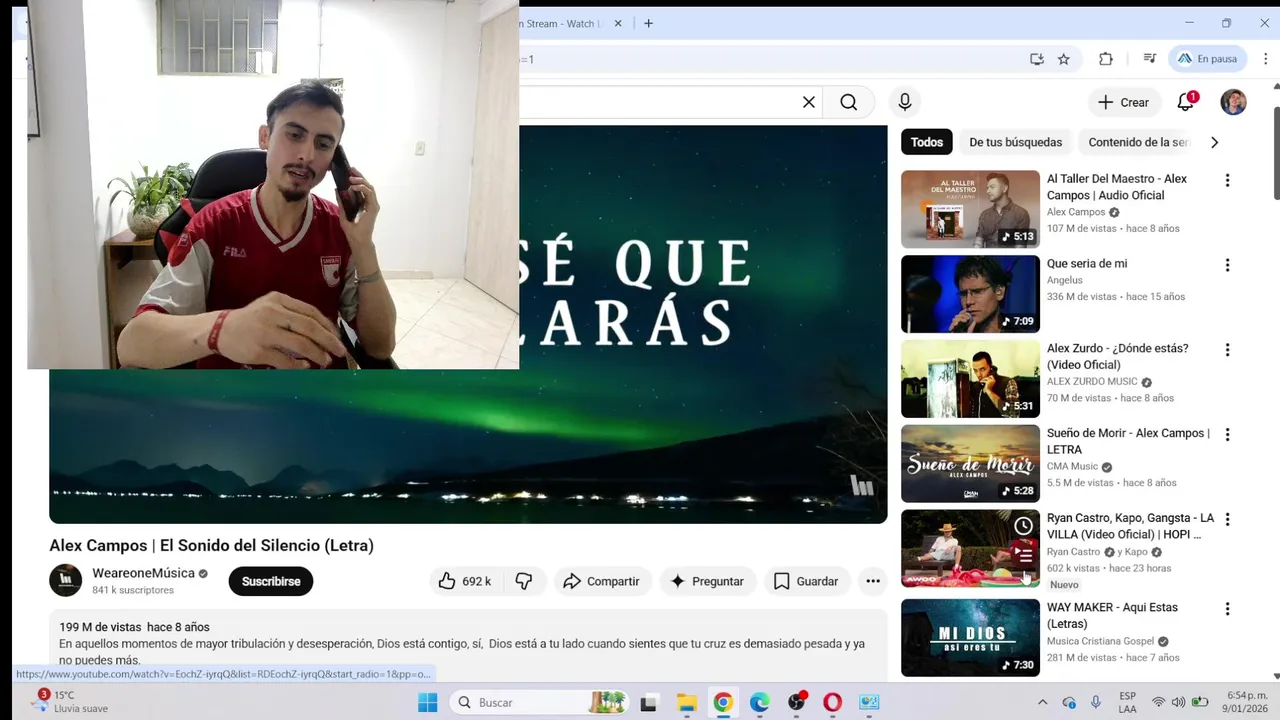1280x720 pixels.
Task: Click the system tray microphone icon
Action: coord(1096,702)
